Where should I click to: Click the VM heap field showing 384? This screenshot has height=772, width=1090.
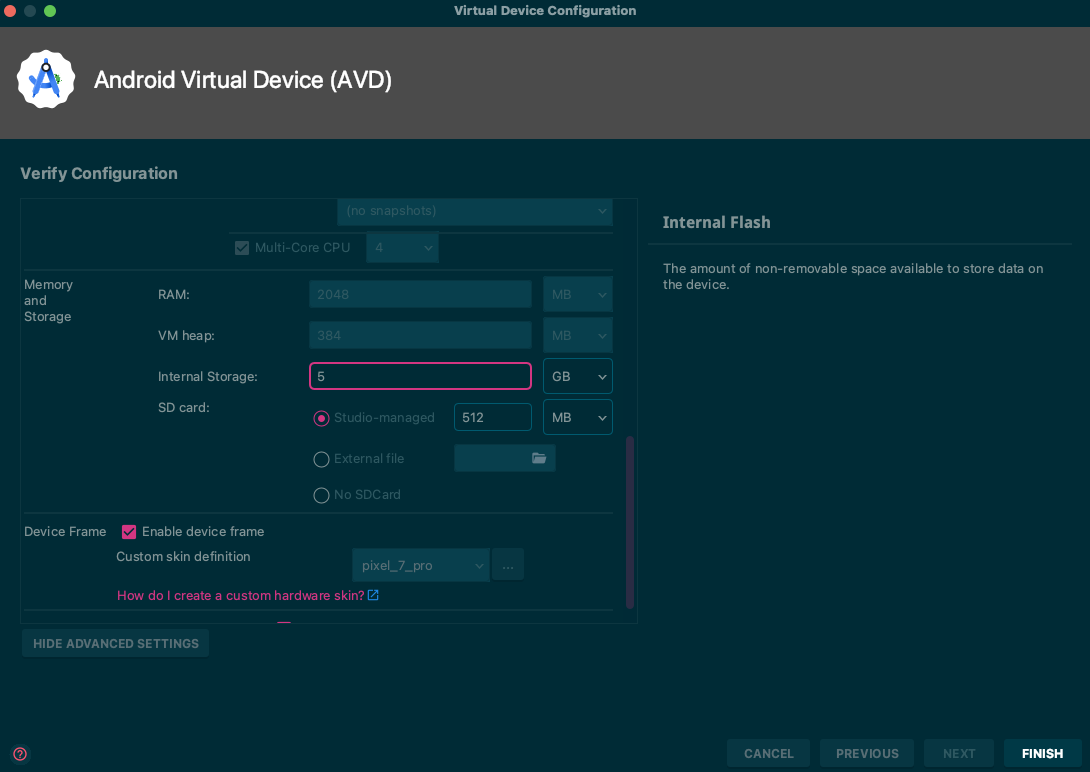coord(421,336)
